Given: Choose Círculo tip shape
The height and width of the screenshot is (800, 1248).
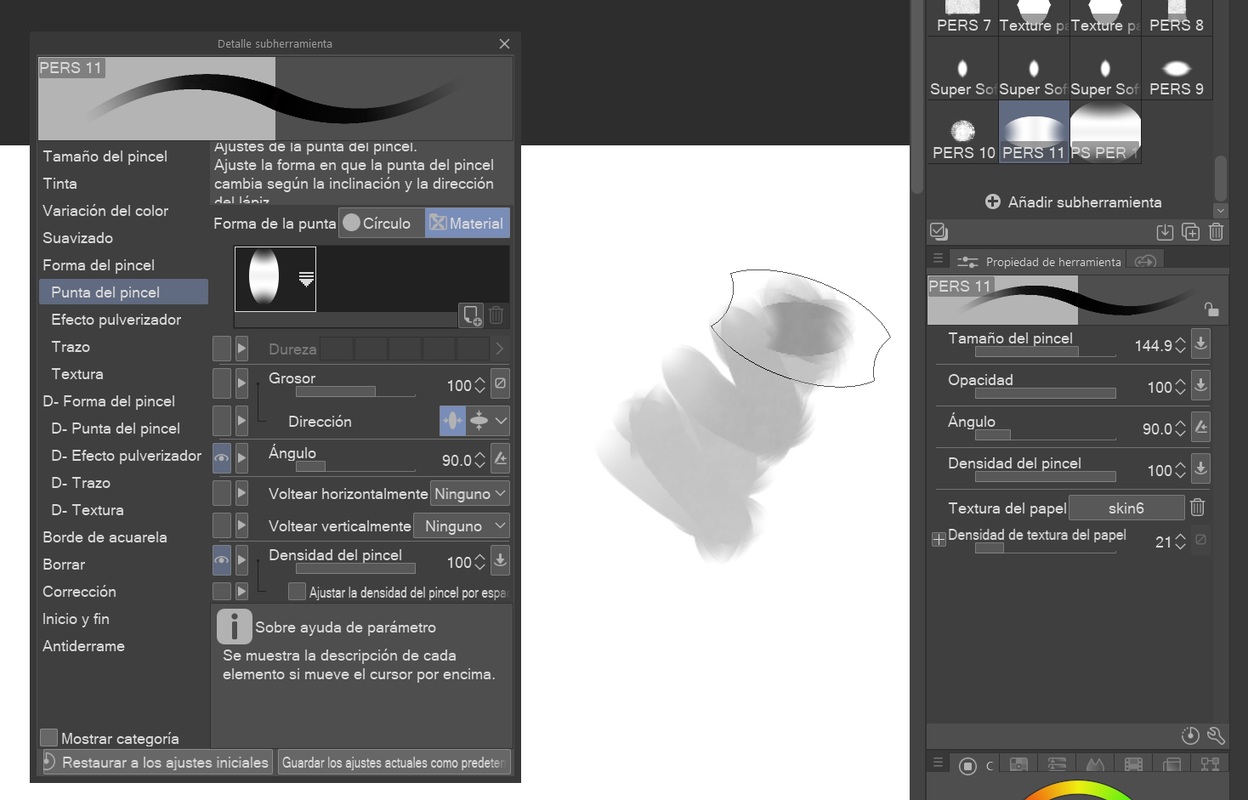Looking at the screenshot, I should coord(381,223).
